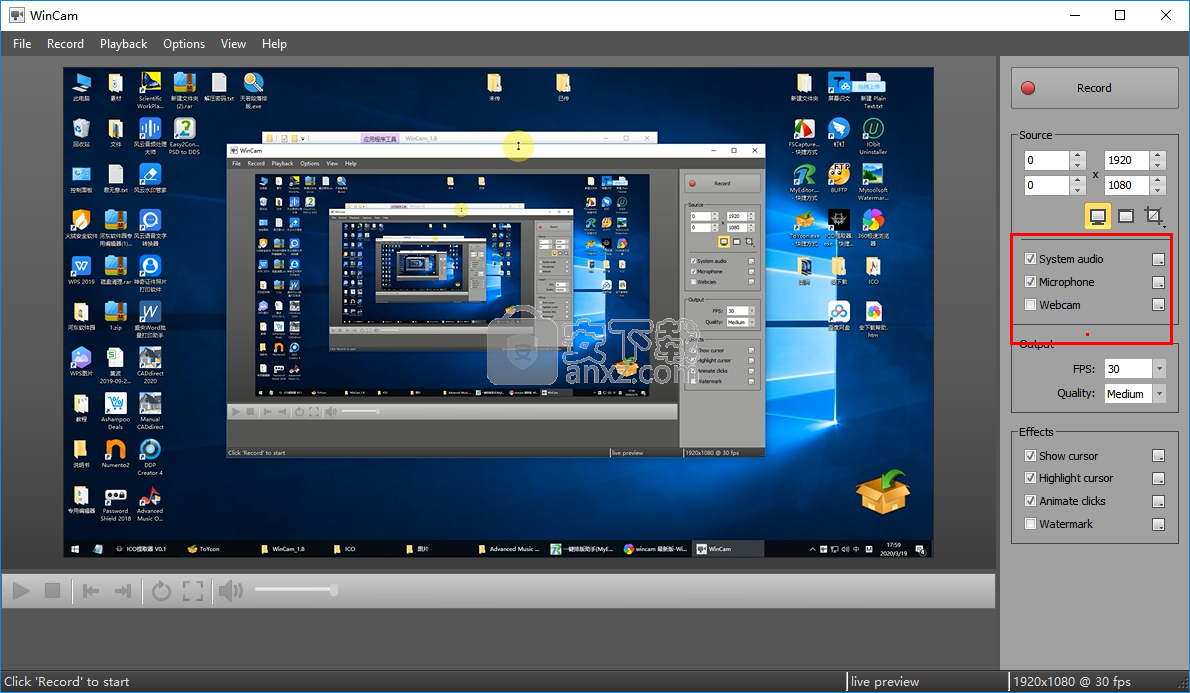Click the red Record button
Image resolution: width=1190 pixels, height=693 pixels.
click(x=1094, y=88)
